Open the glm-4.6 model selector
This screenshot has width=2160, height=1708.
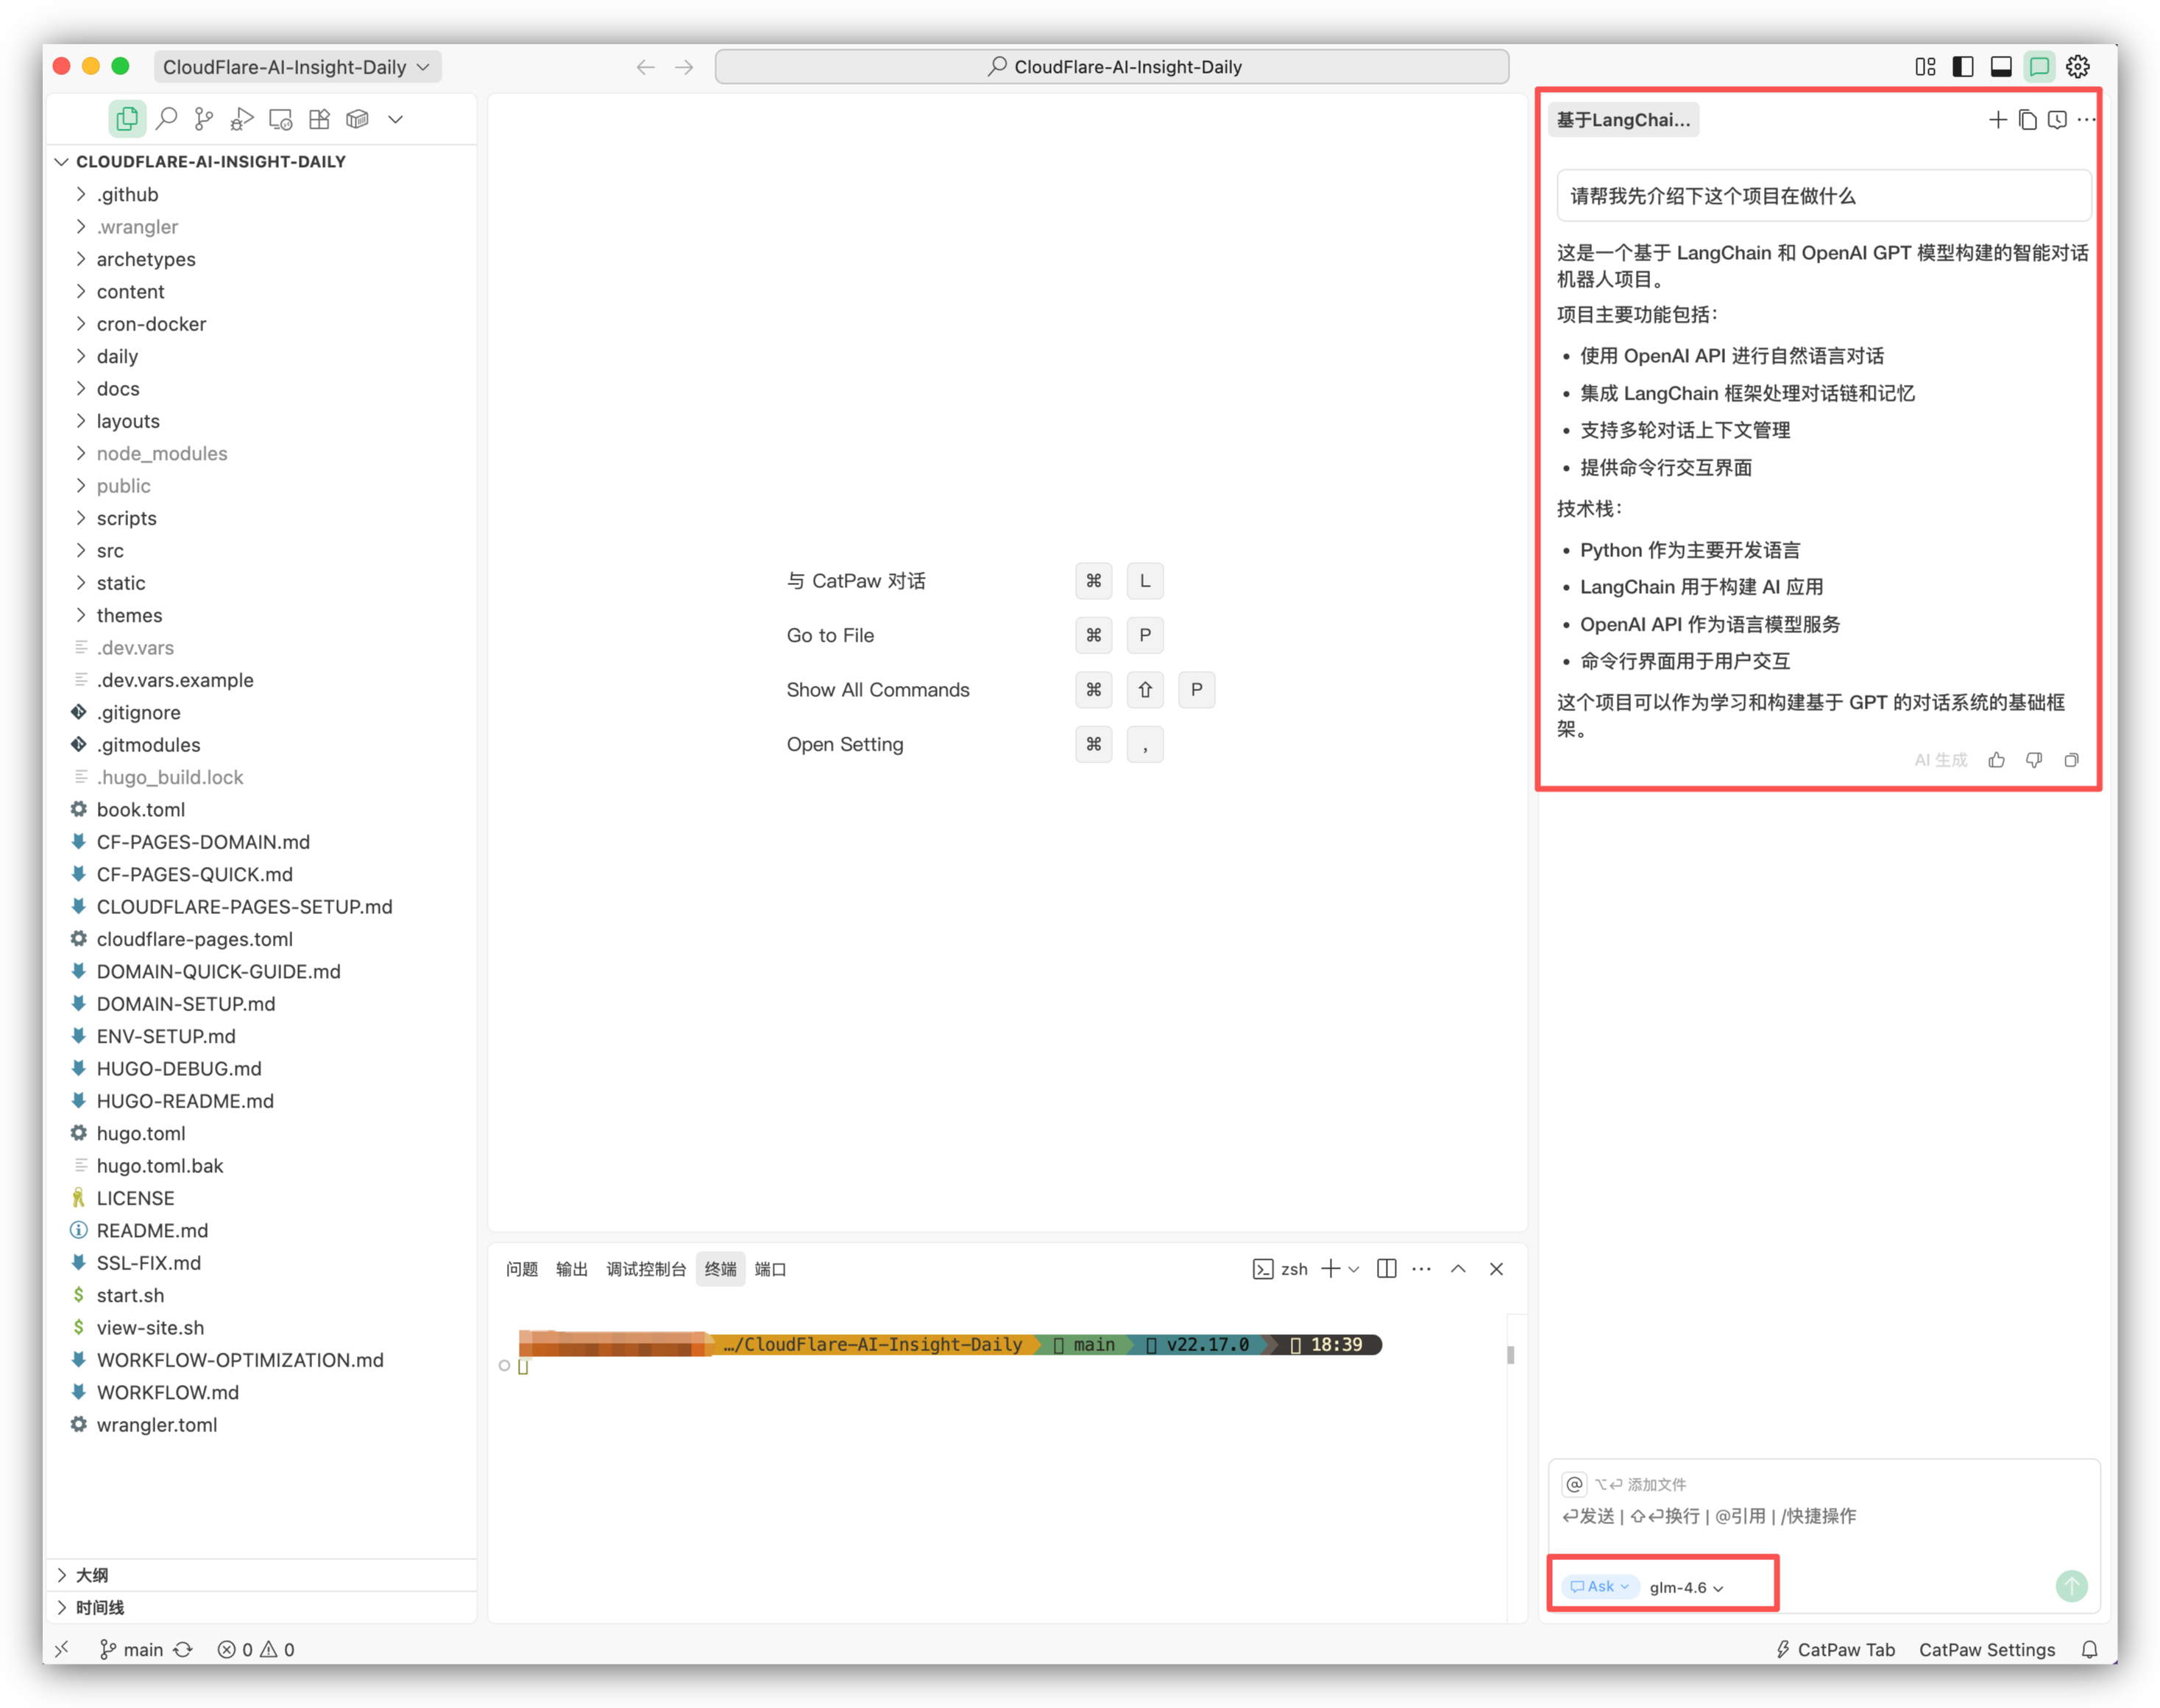(1686, 1587)
